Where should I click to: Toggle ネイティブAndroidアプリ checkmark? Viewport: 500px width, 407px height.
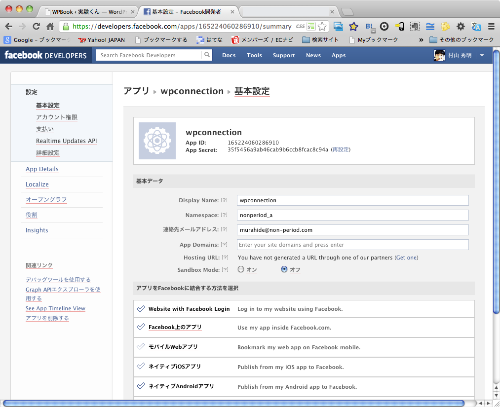(141, 386)
